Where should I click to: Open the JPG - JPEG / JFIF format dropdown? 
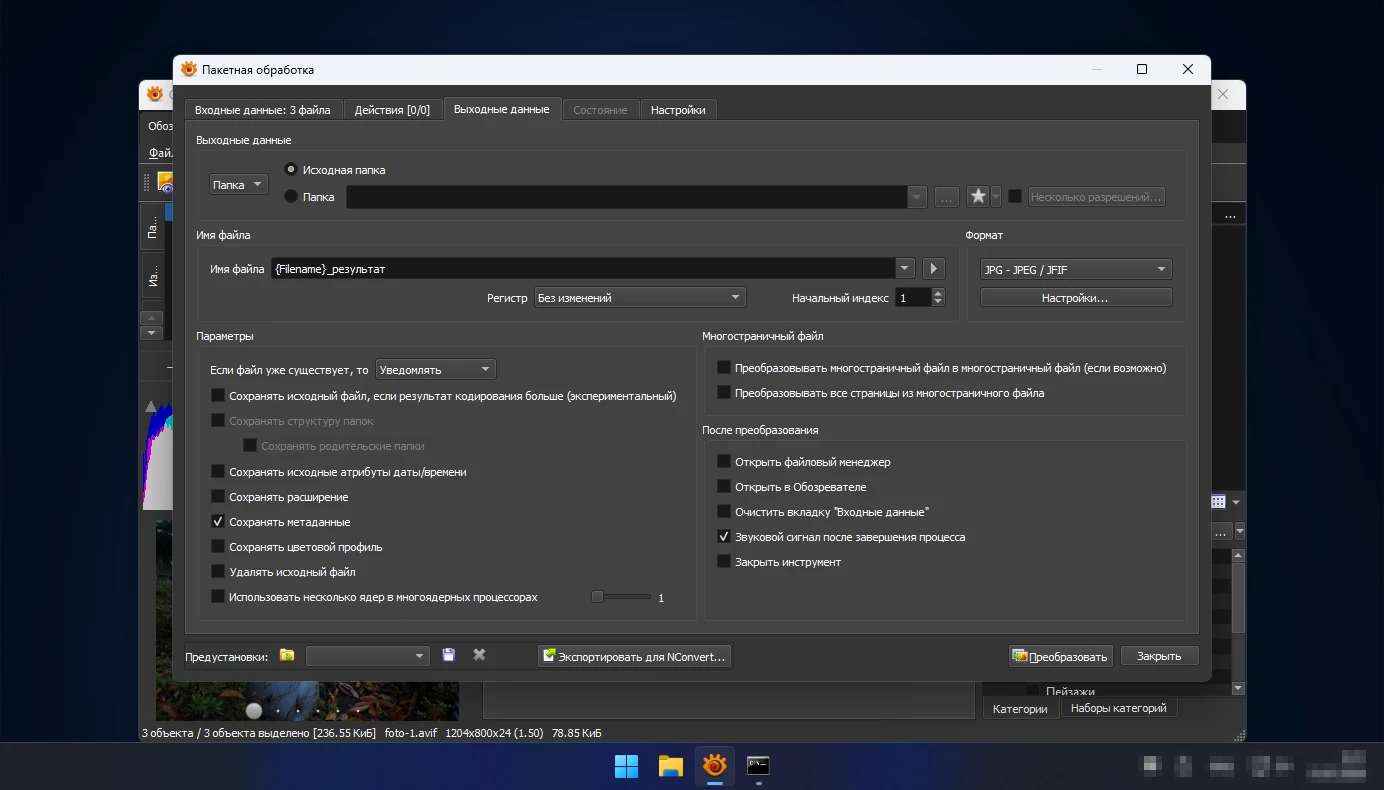coord(1076,269)
